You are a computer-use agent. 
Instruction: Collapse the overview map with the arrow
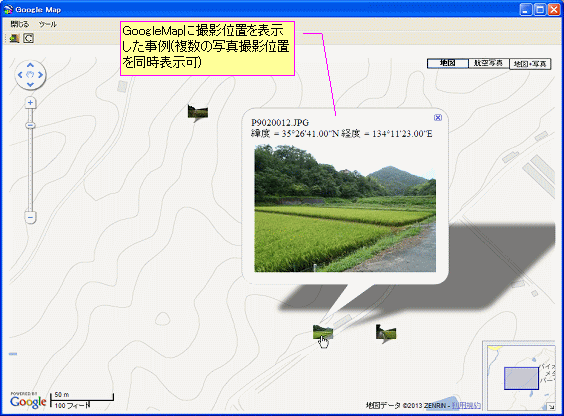[551, 406]
